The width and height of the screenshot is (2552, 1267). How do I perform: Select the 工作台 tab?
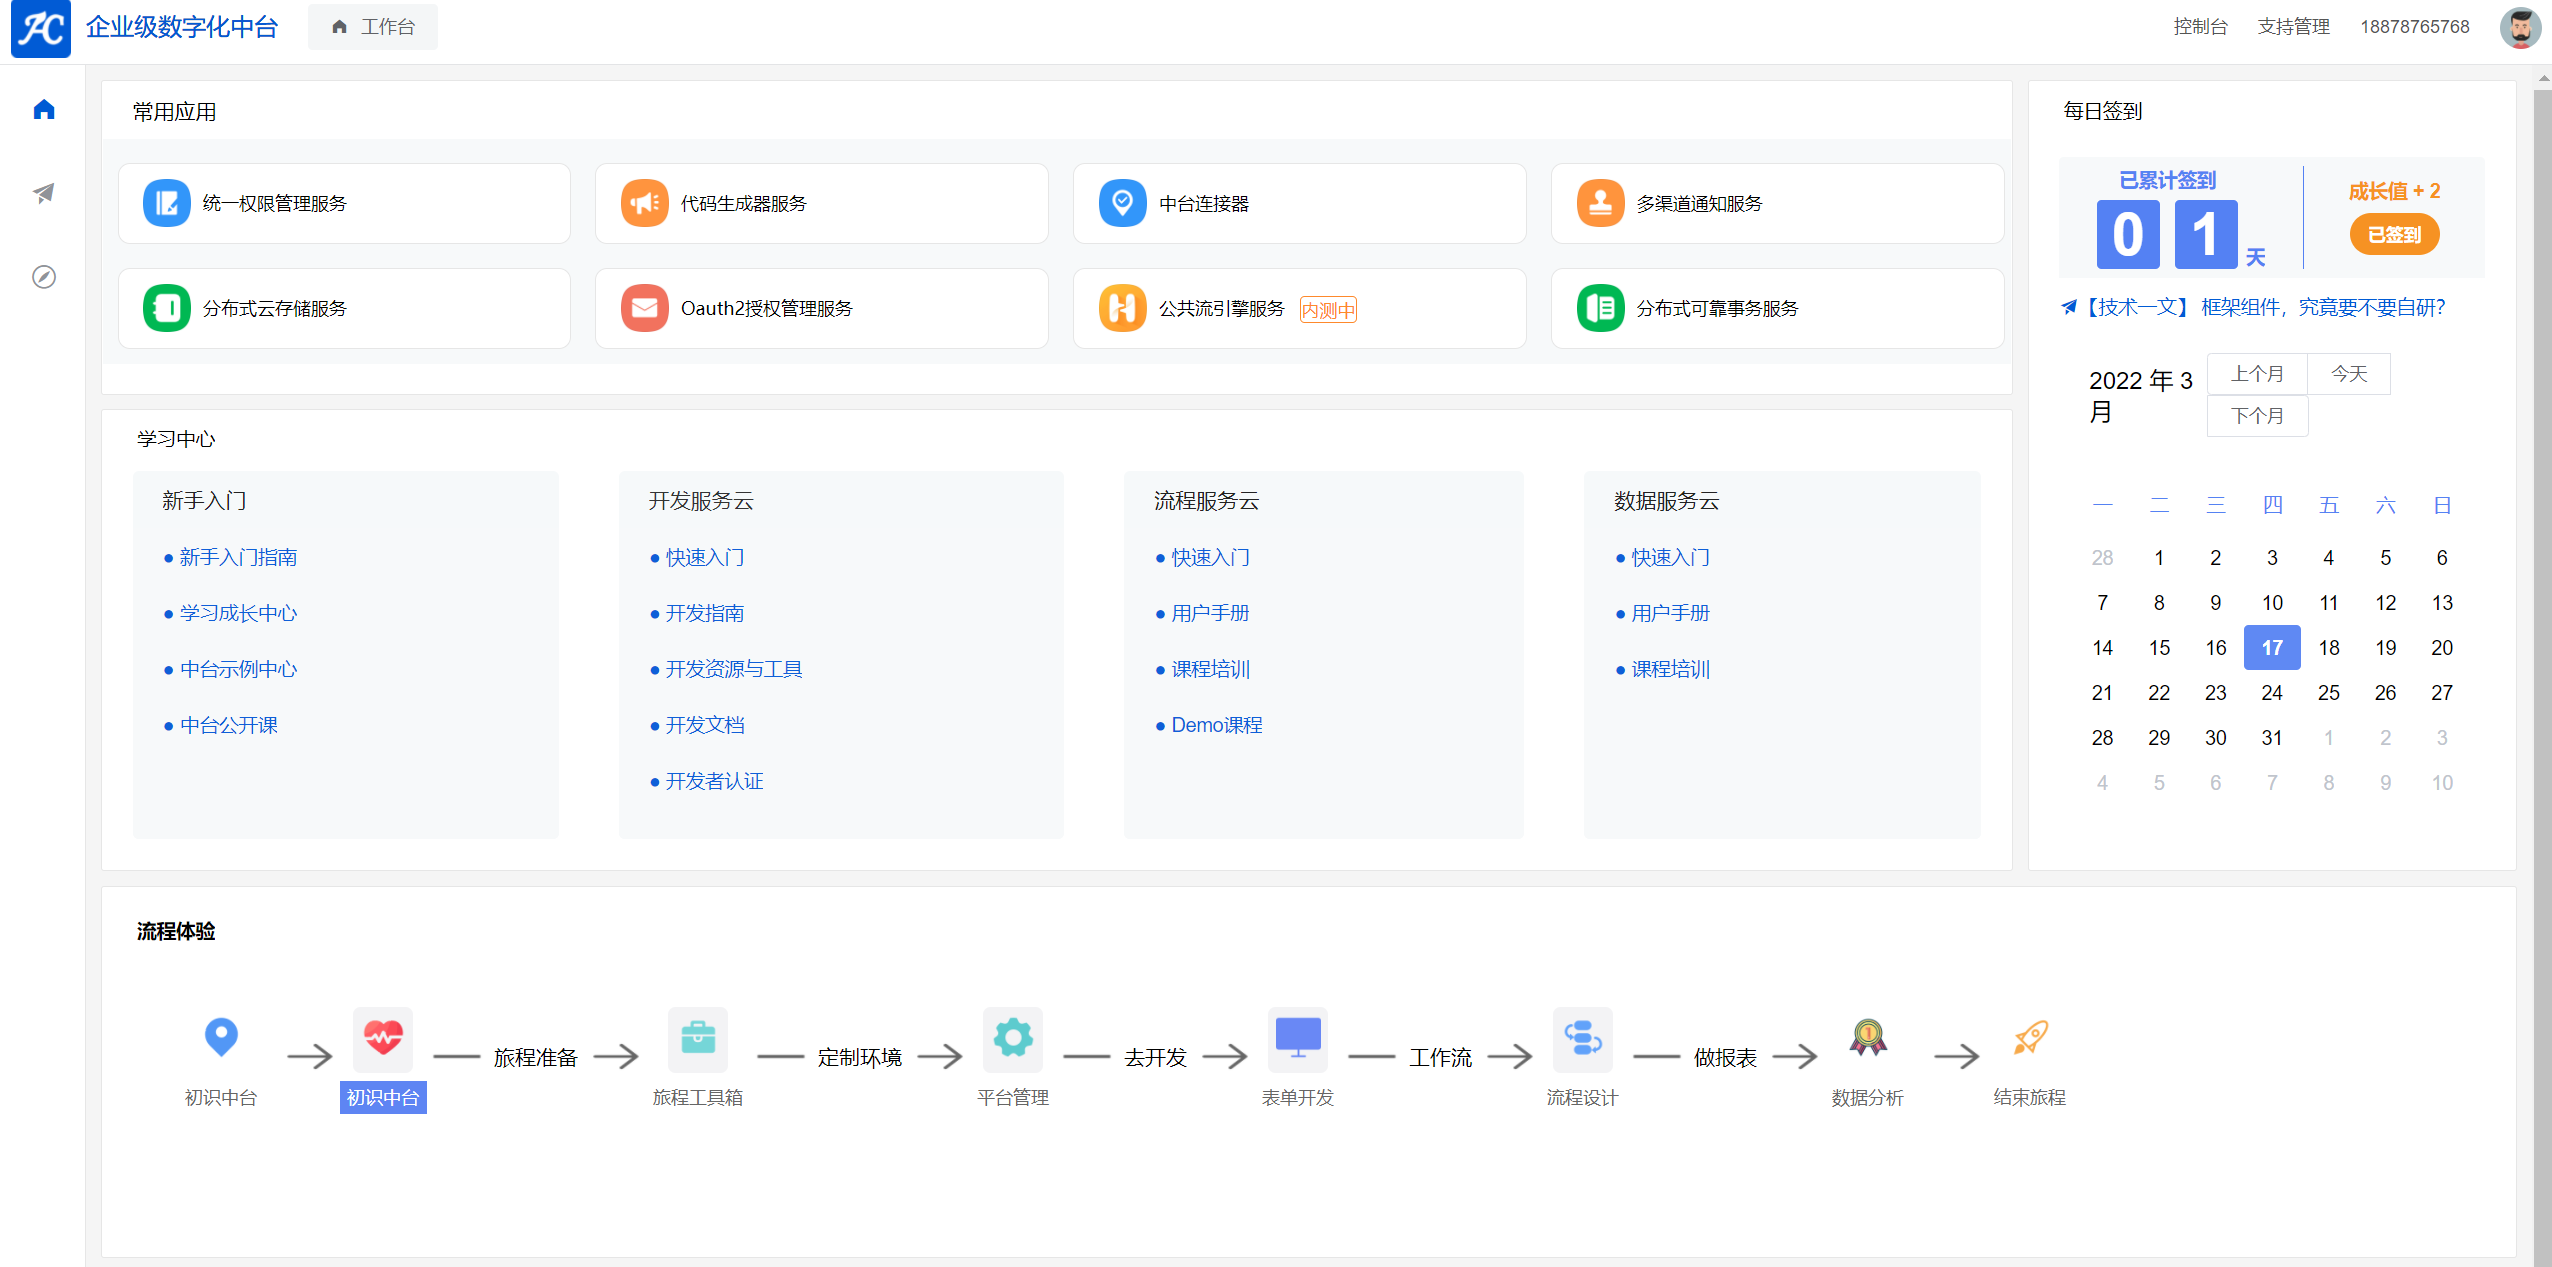[x=372, y=26]
